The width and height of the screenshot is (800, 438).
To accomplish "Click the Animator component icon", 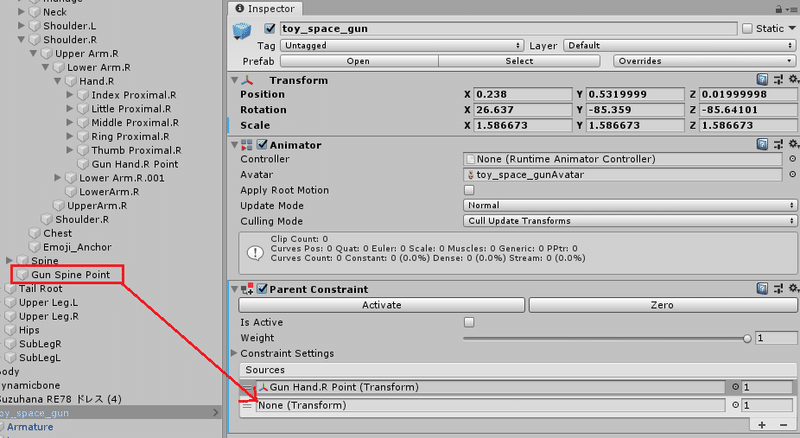I will pyautogui.click(x=247, y=145).
